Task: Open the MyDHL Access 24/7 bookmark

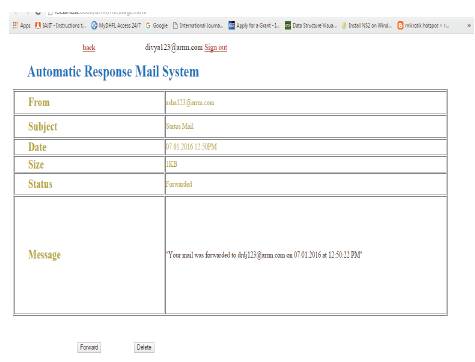Action: coord(116,25)
